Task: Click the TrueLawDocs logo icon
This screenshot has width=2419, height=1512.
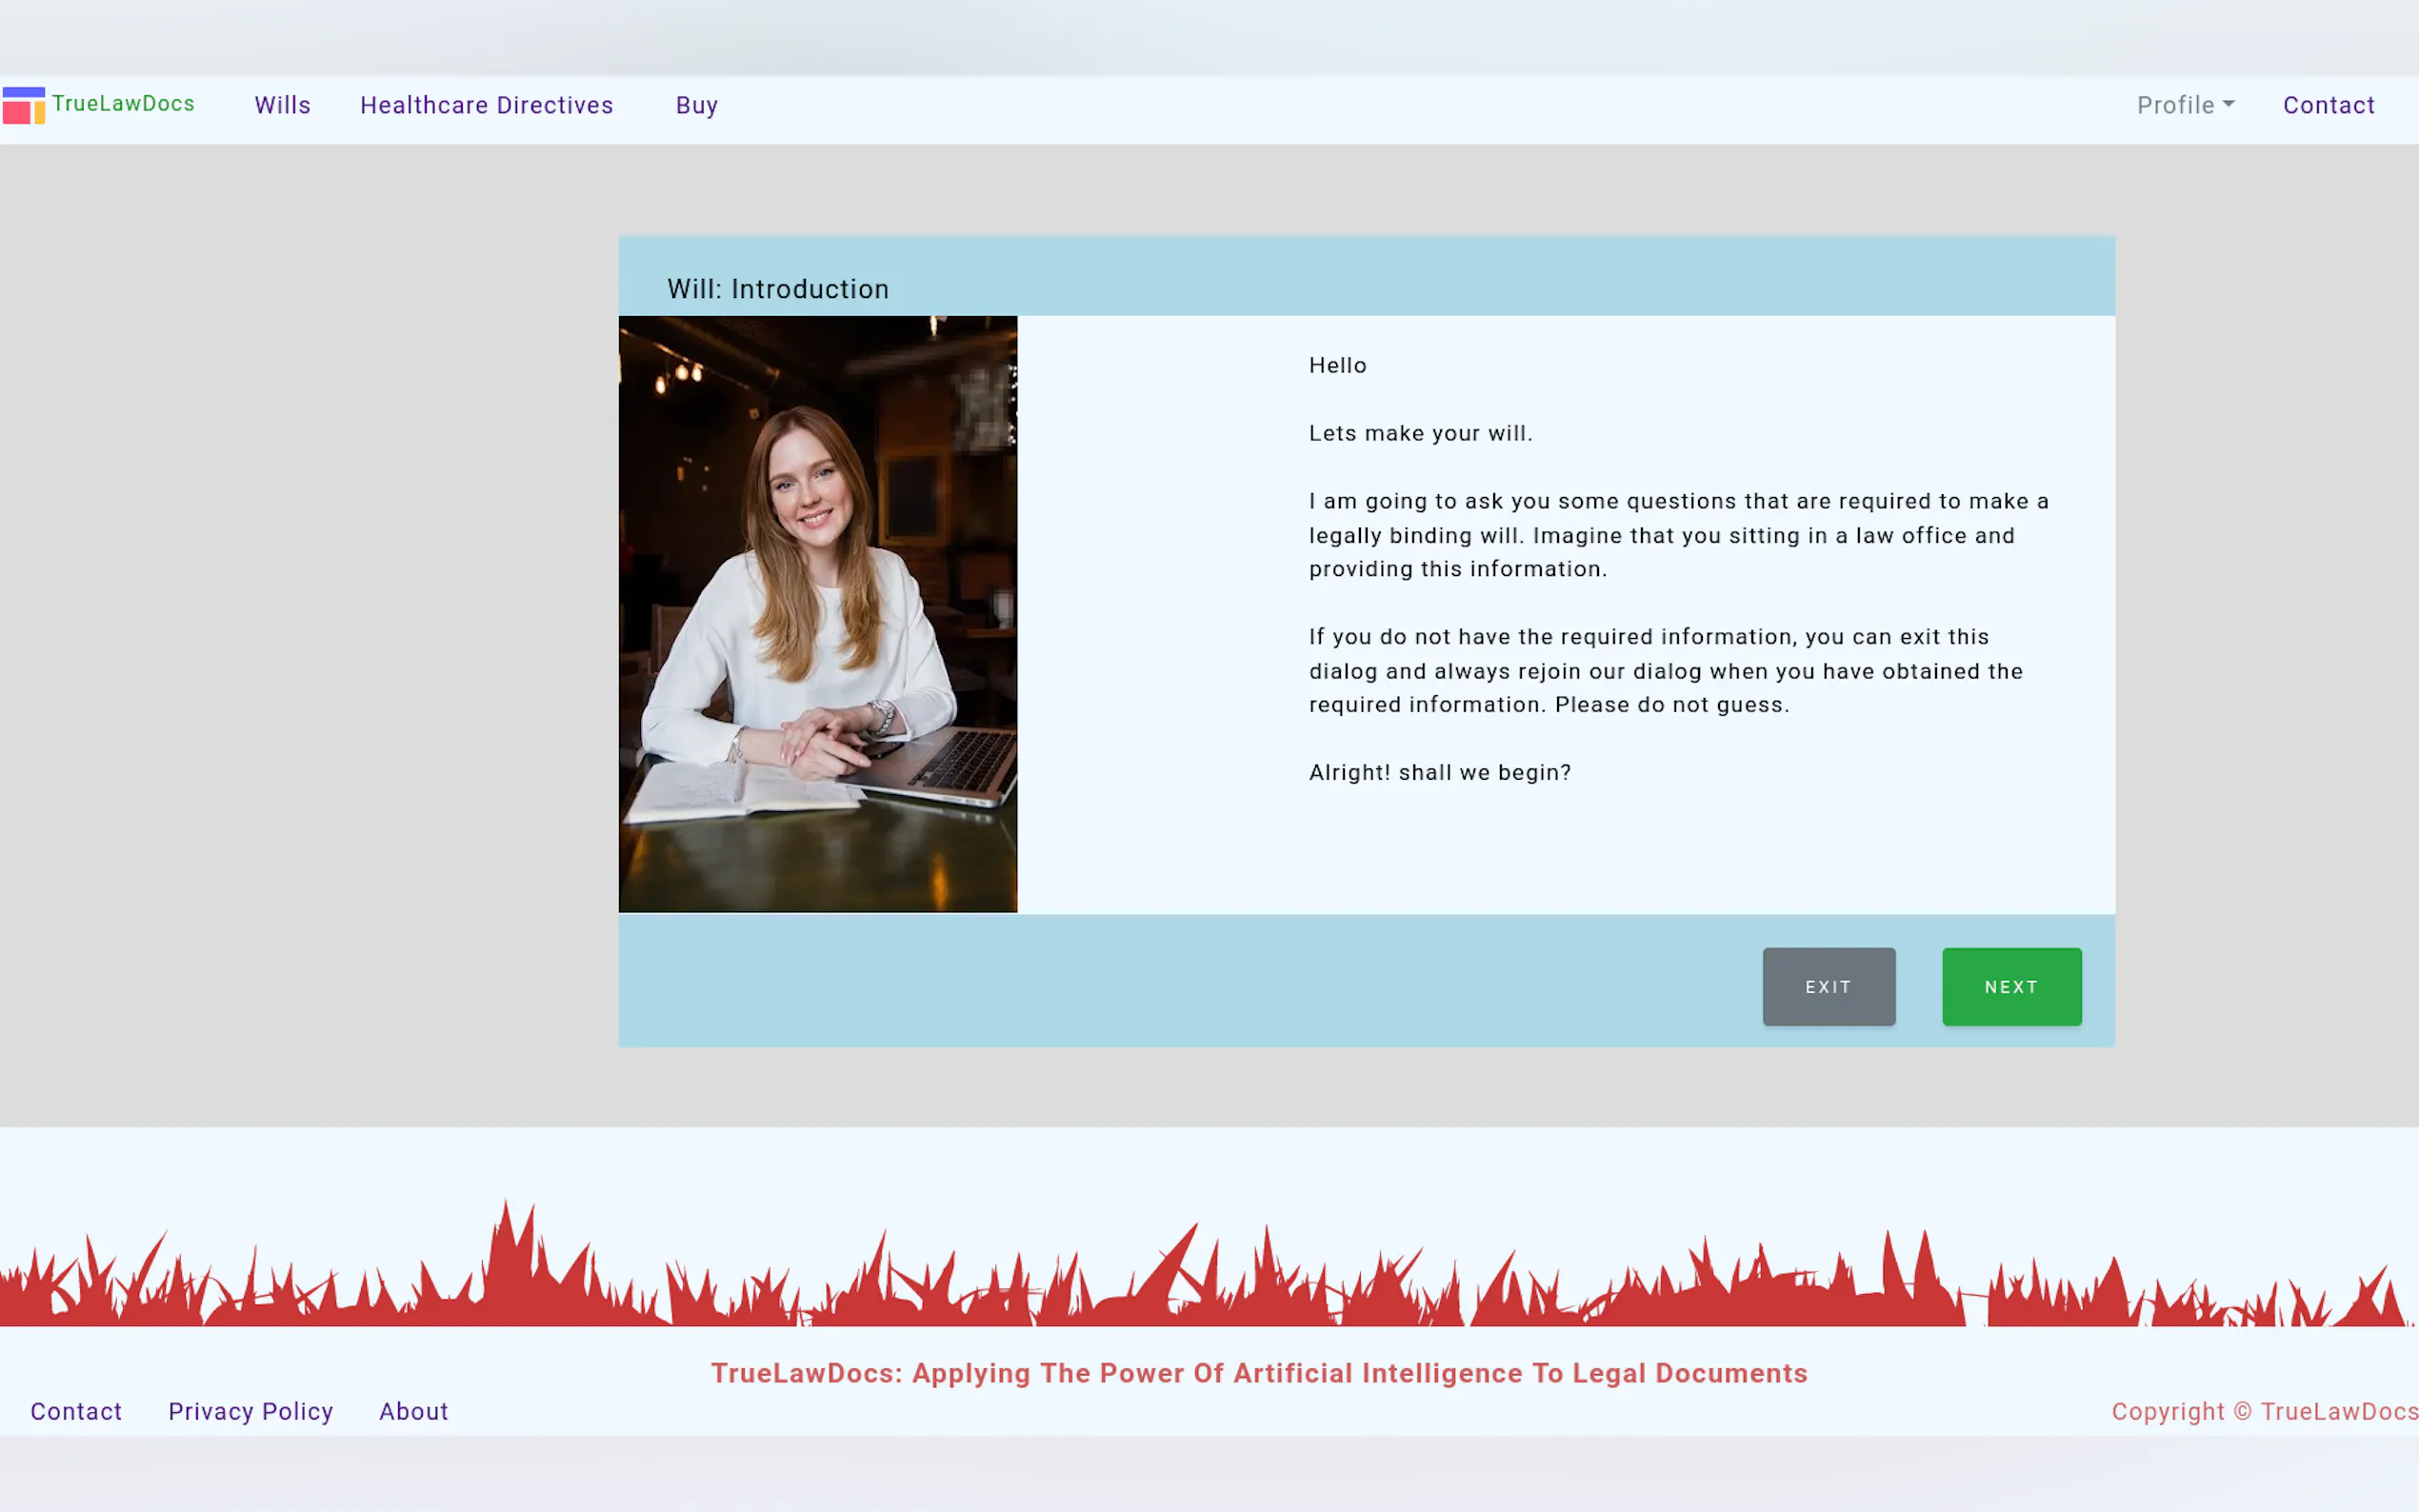Action: (23, 105)
